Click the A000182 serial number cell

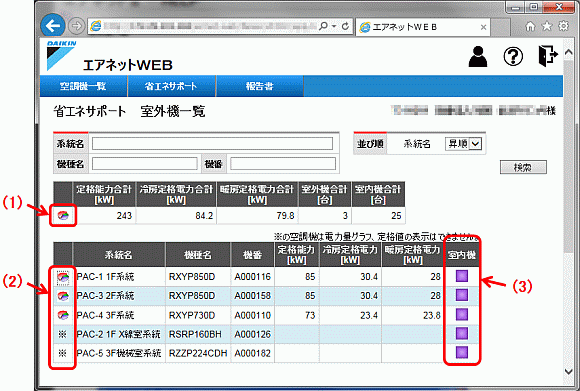coord(253,353)
